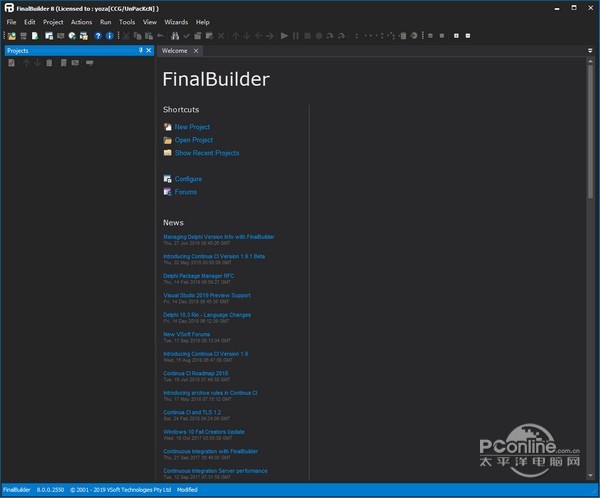Close the Projects panel
Screen dimensions: 600x498
pos(149,50)
